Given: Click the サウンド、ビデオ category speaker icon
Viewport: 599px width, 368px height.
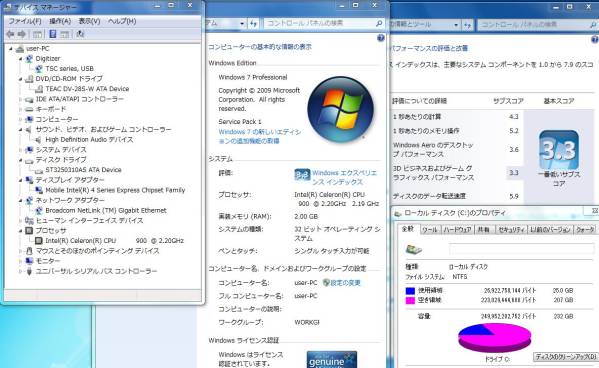Looking at the screenshot, I should pos(29,130).
